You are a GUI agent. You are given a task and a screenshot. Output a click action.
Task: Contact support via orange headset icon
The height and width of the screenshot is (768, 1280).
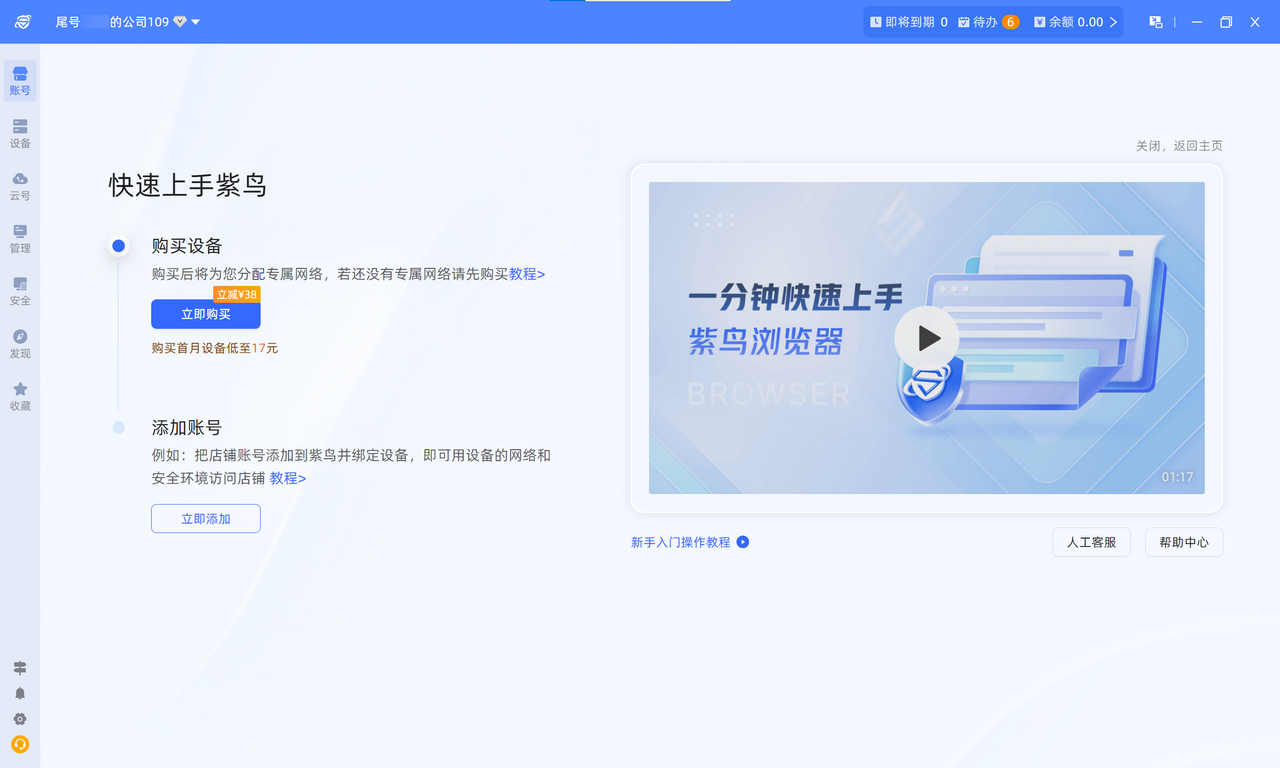[20, 744]
